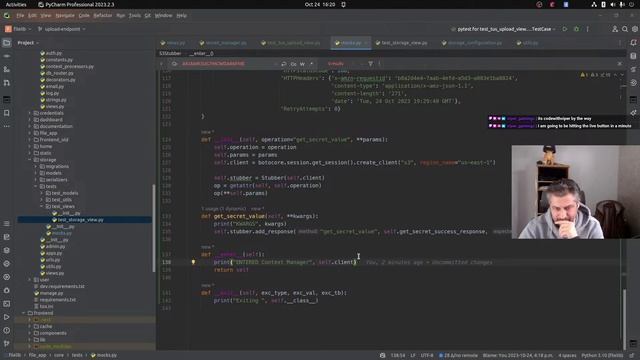Open the Terminal tool window icon

pos(7,304)
